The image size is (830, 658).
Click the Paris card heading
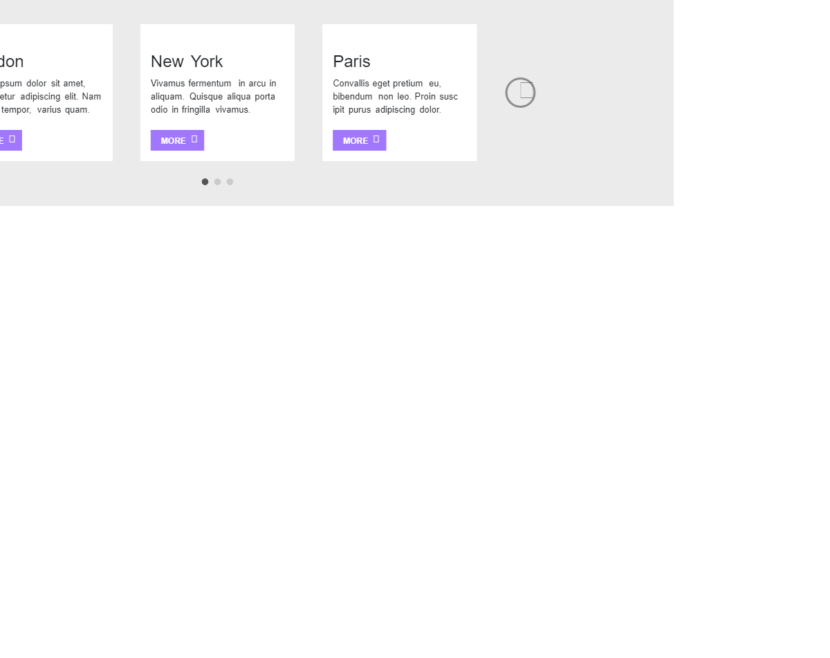352,62
